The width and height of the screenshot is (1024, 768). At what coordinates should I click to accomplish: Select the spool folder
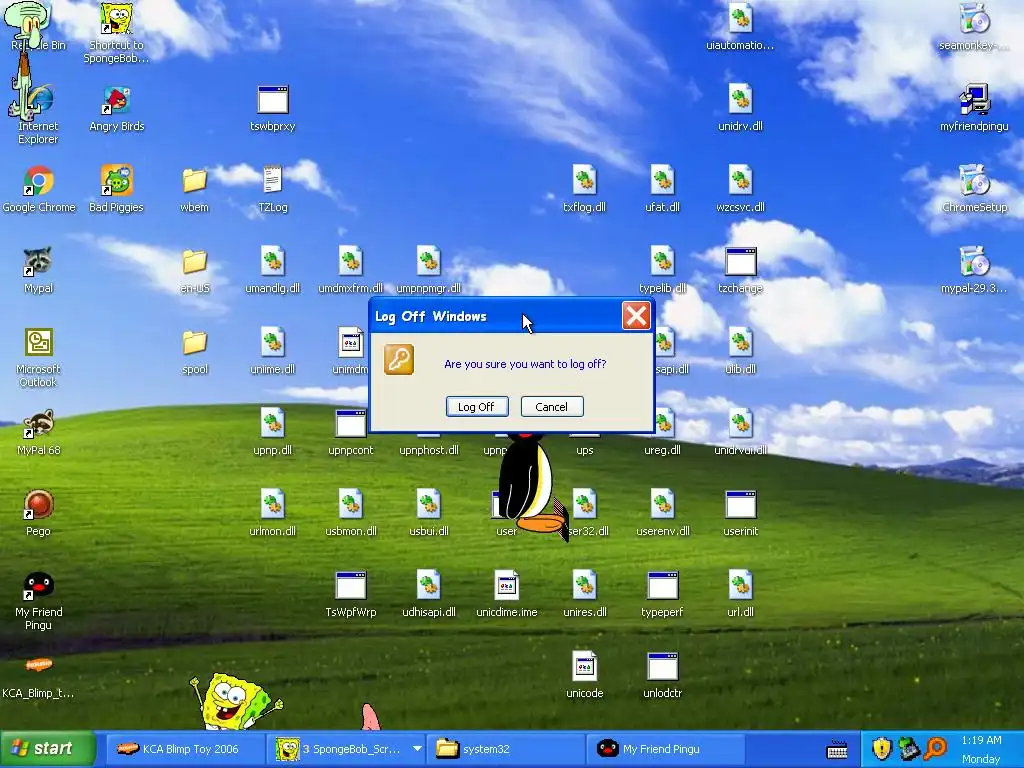[x=195, y=351]
